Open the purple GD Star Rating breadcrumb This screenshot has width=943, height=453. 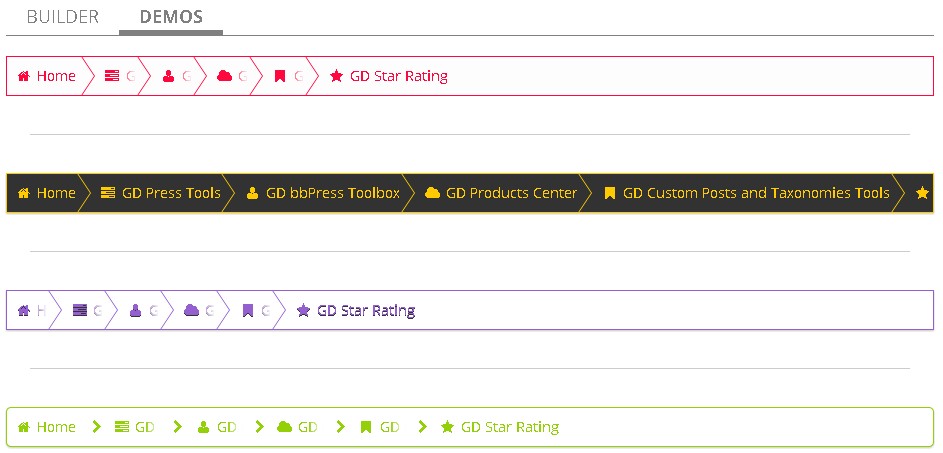click(x=356, y=311)
